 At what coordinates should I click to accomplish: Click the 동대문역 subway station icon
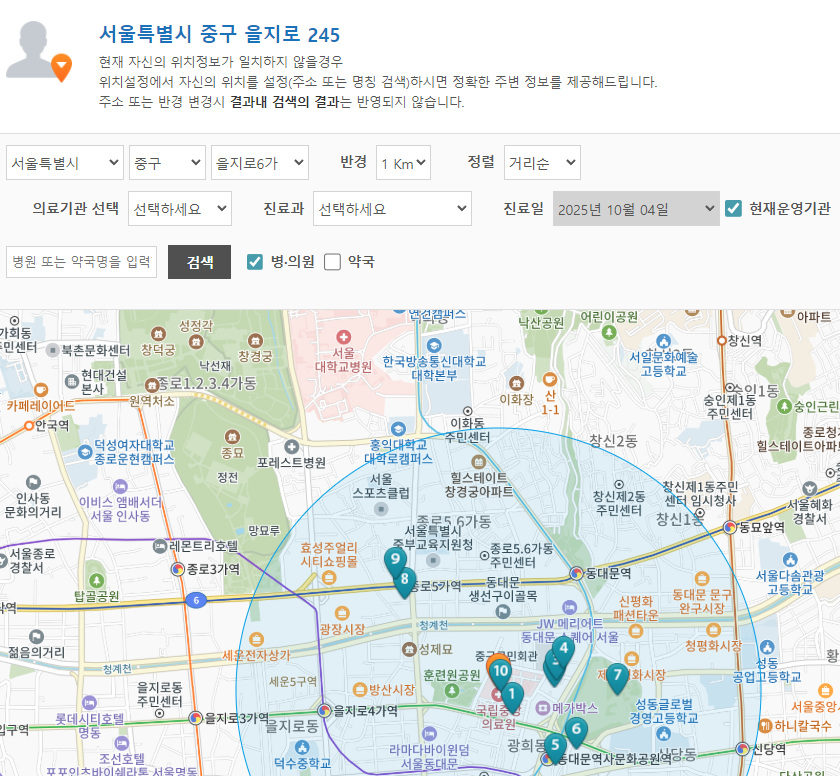tap(576, 574)
